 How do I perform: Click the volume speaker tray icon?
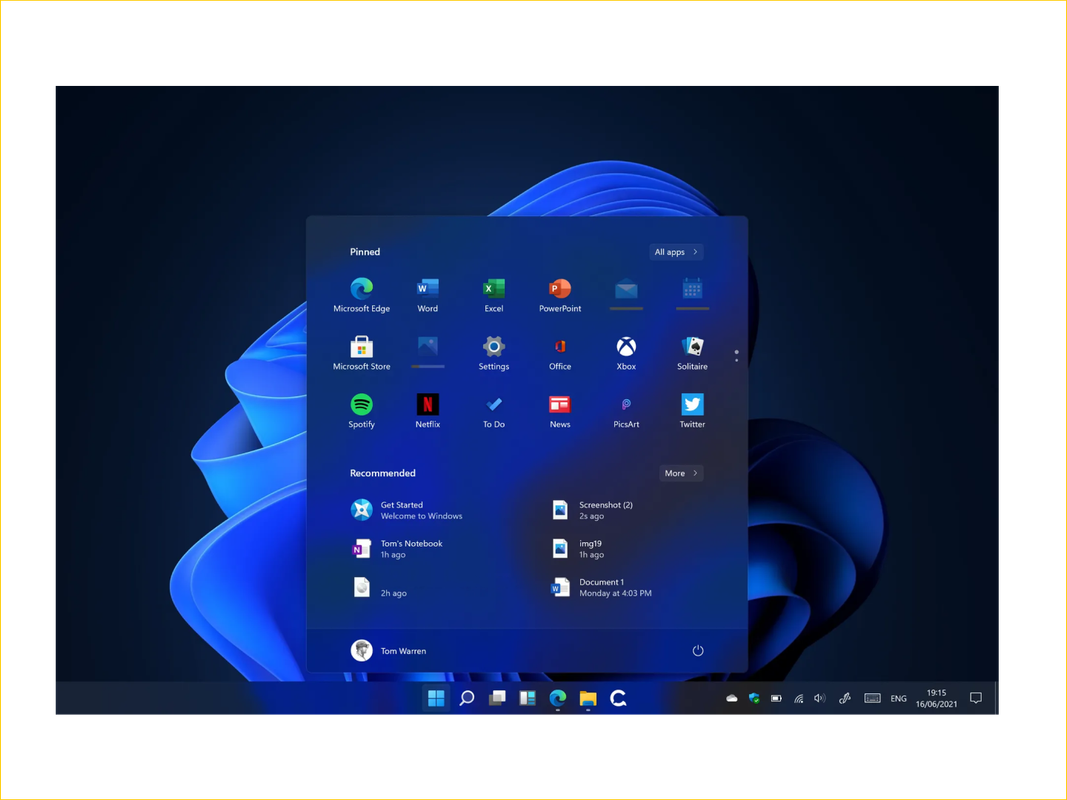(x=820, y=698)
